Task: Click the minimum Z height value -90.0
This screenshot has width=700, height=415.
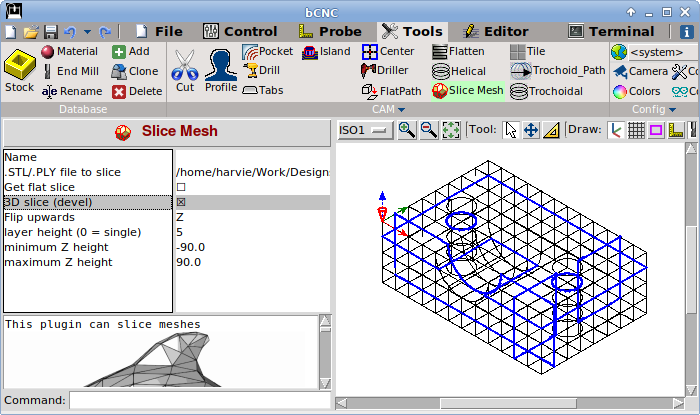Action: [191, 247]
